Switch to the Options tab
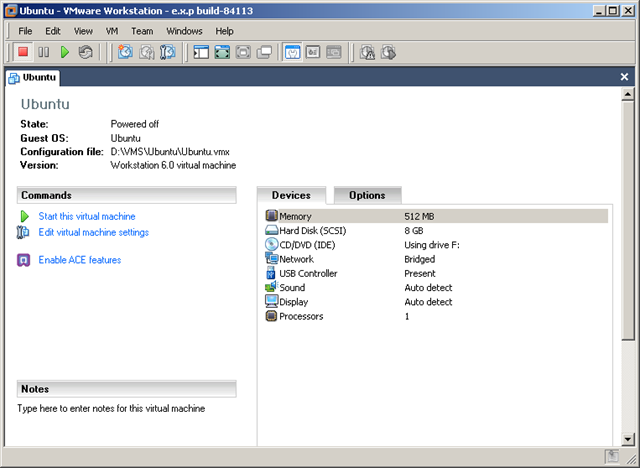This screenshot has width=640, height=468. pos(367,195)
